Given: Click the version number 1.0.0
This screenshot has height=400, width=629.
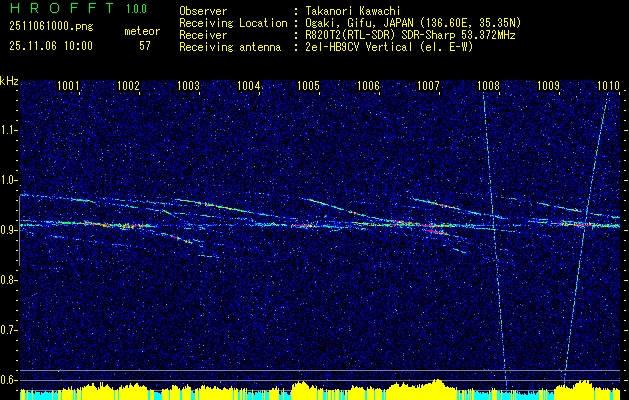Looking at the screenshot, I should coord(136,9).
